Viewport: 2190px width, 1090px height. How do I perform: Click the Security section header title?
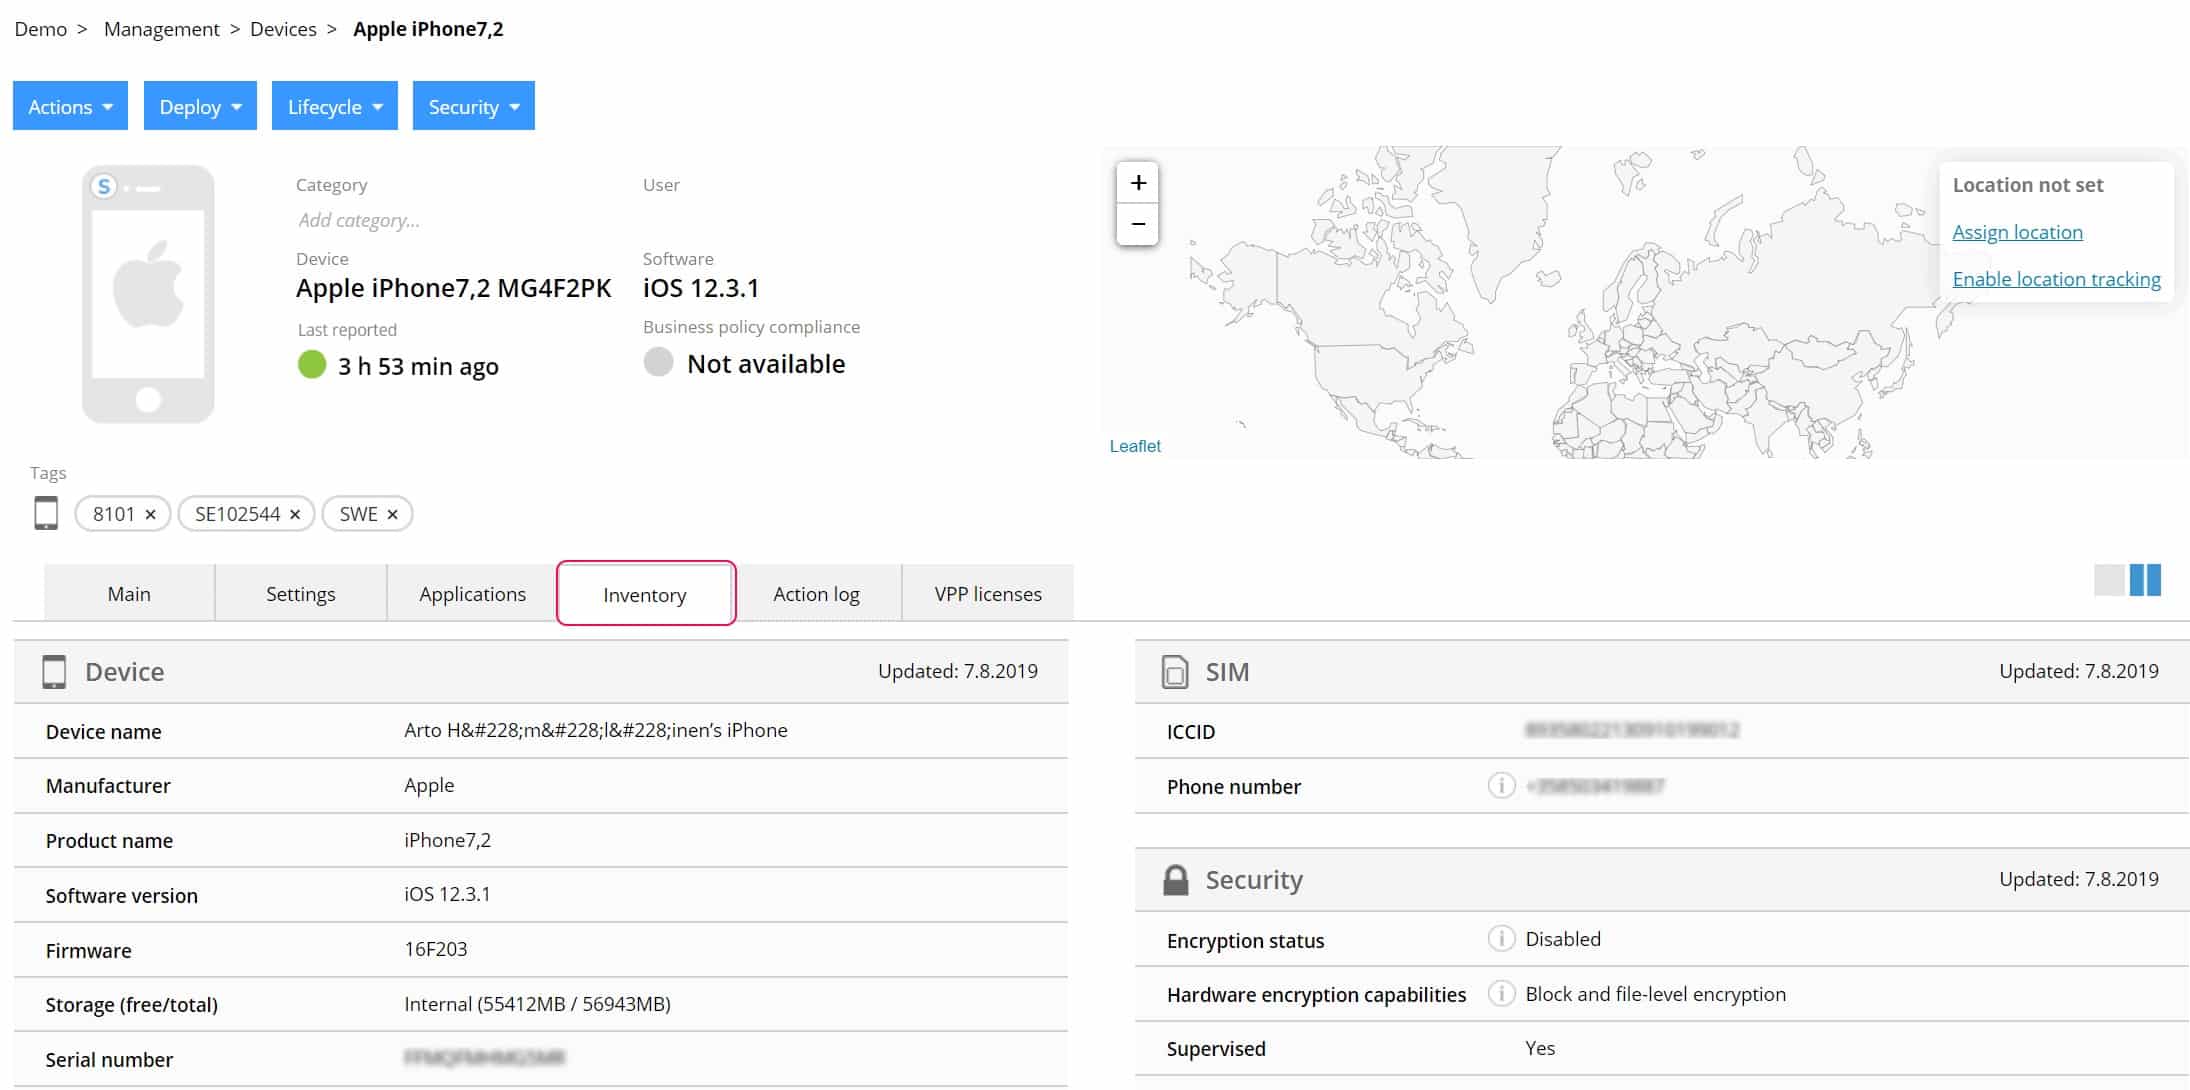click(1254, 880)
